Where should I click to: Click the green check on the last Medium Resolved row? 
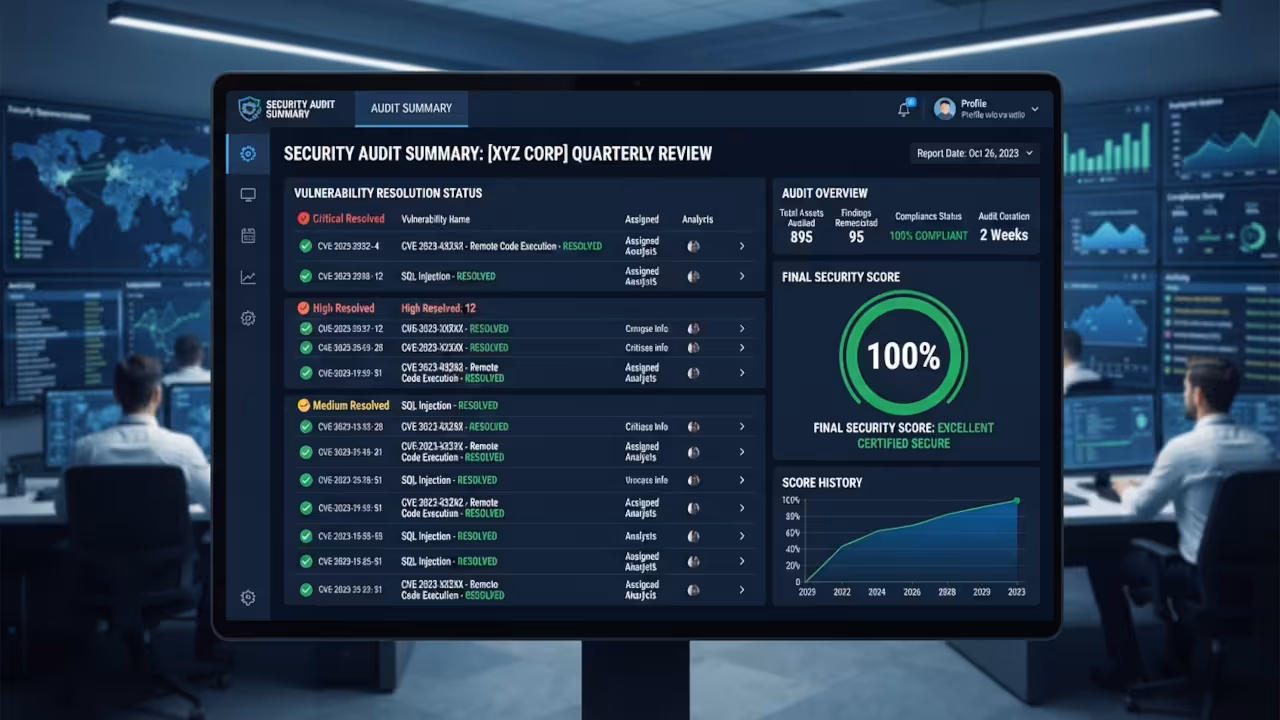pyautogui.click(x=305, y=590)
